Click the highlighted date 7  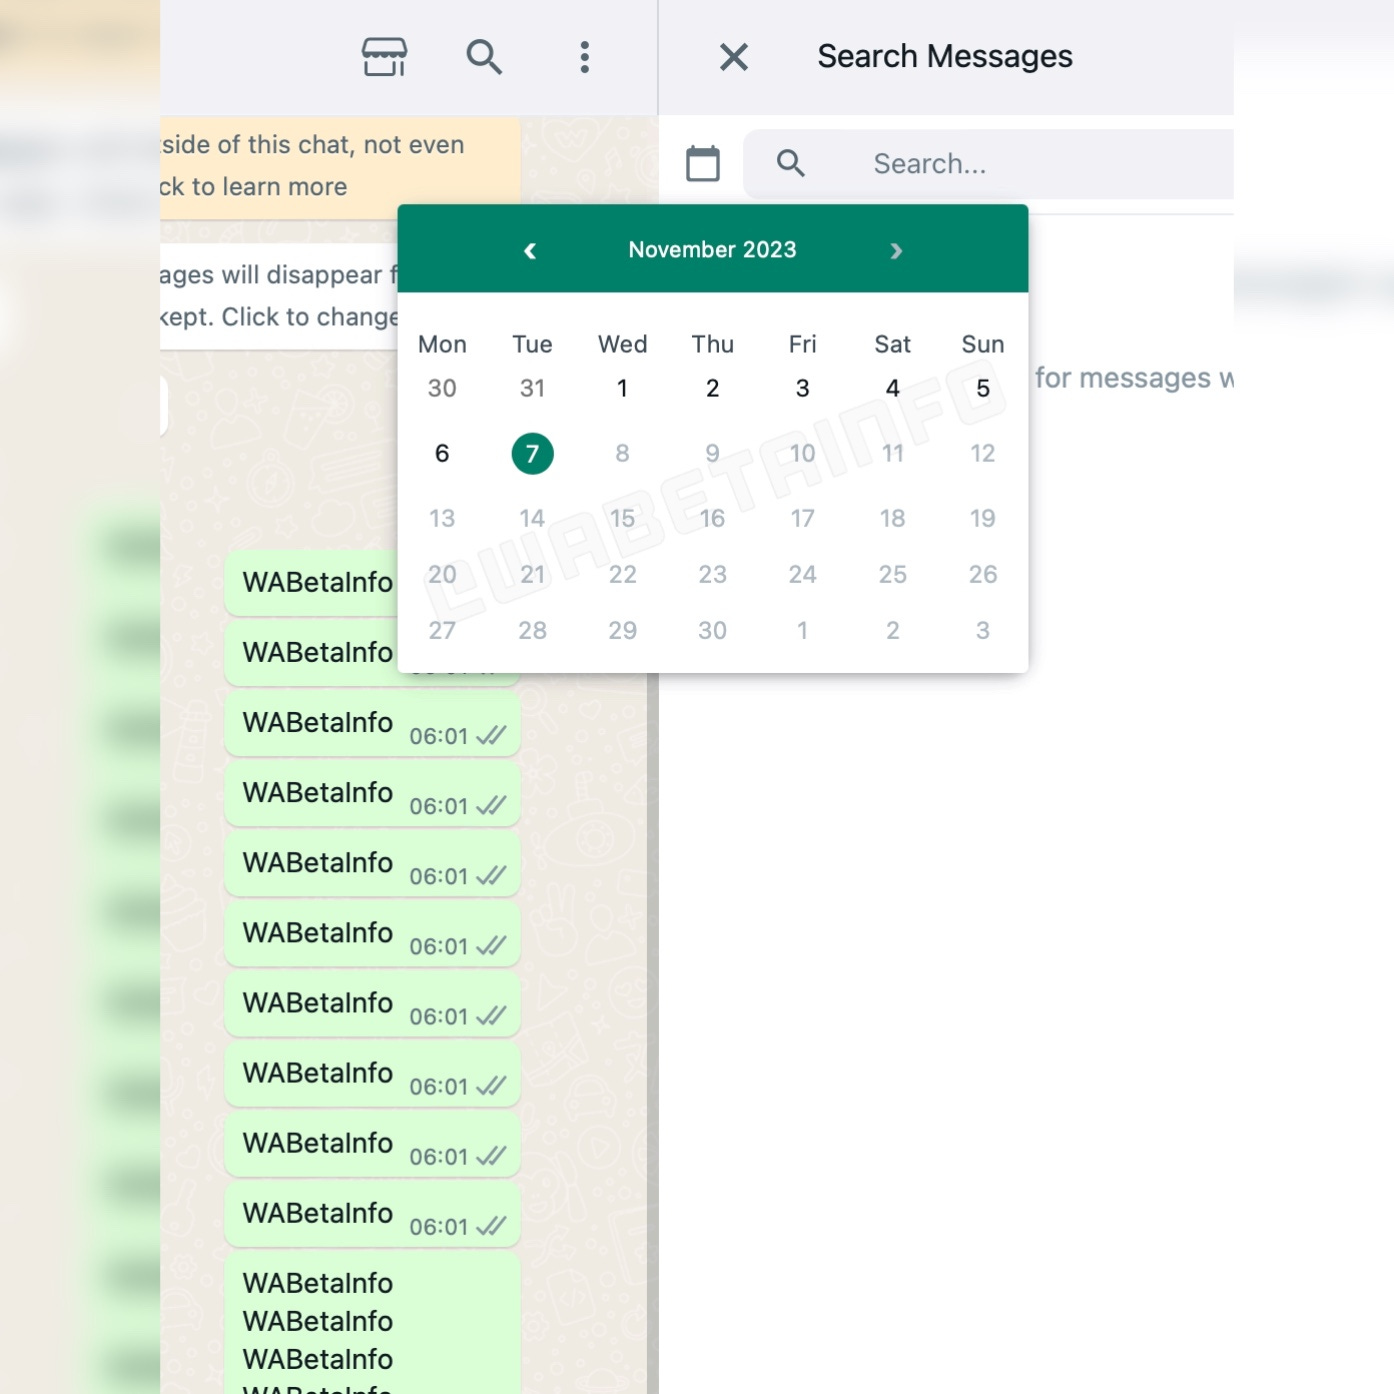pos(532,454)
